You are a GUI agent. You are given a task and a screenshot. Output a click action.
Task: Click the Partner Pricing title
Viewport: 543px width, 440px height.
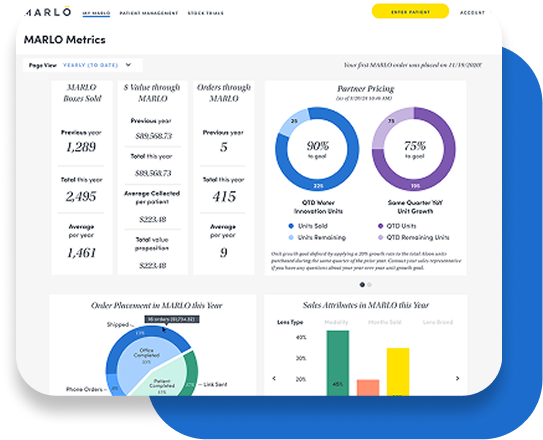click(366, 89)
